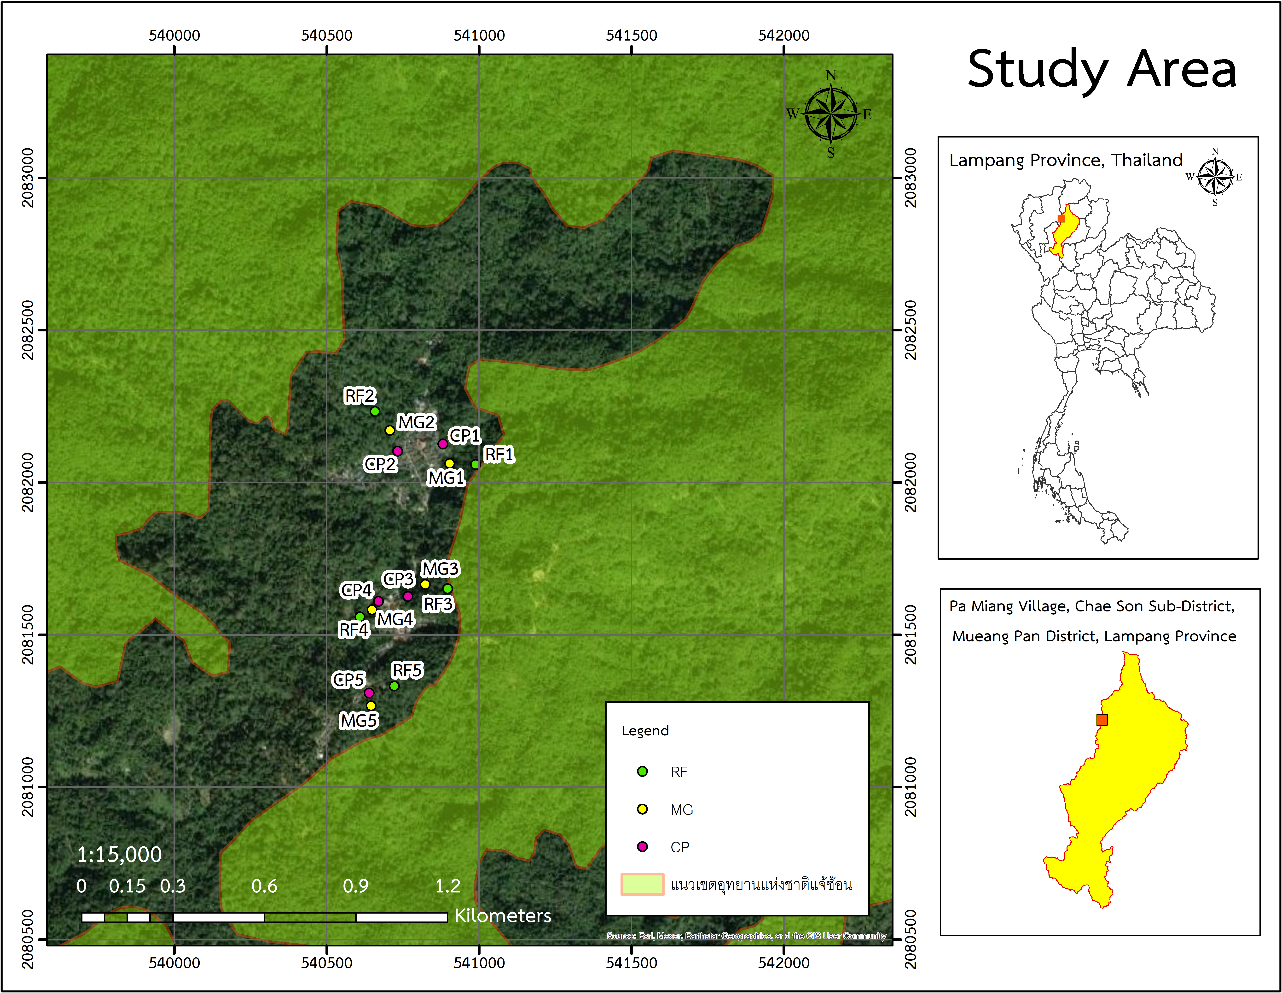The image size is (1282, 993).
Task: Select the green RF2 point marker
Action: point(375,411)
